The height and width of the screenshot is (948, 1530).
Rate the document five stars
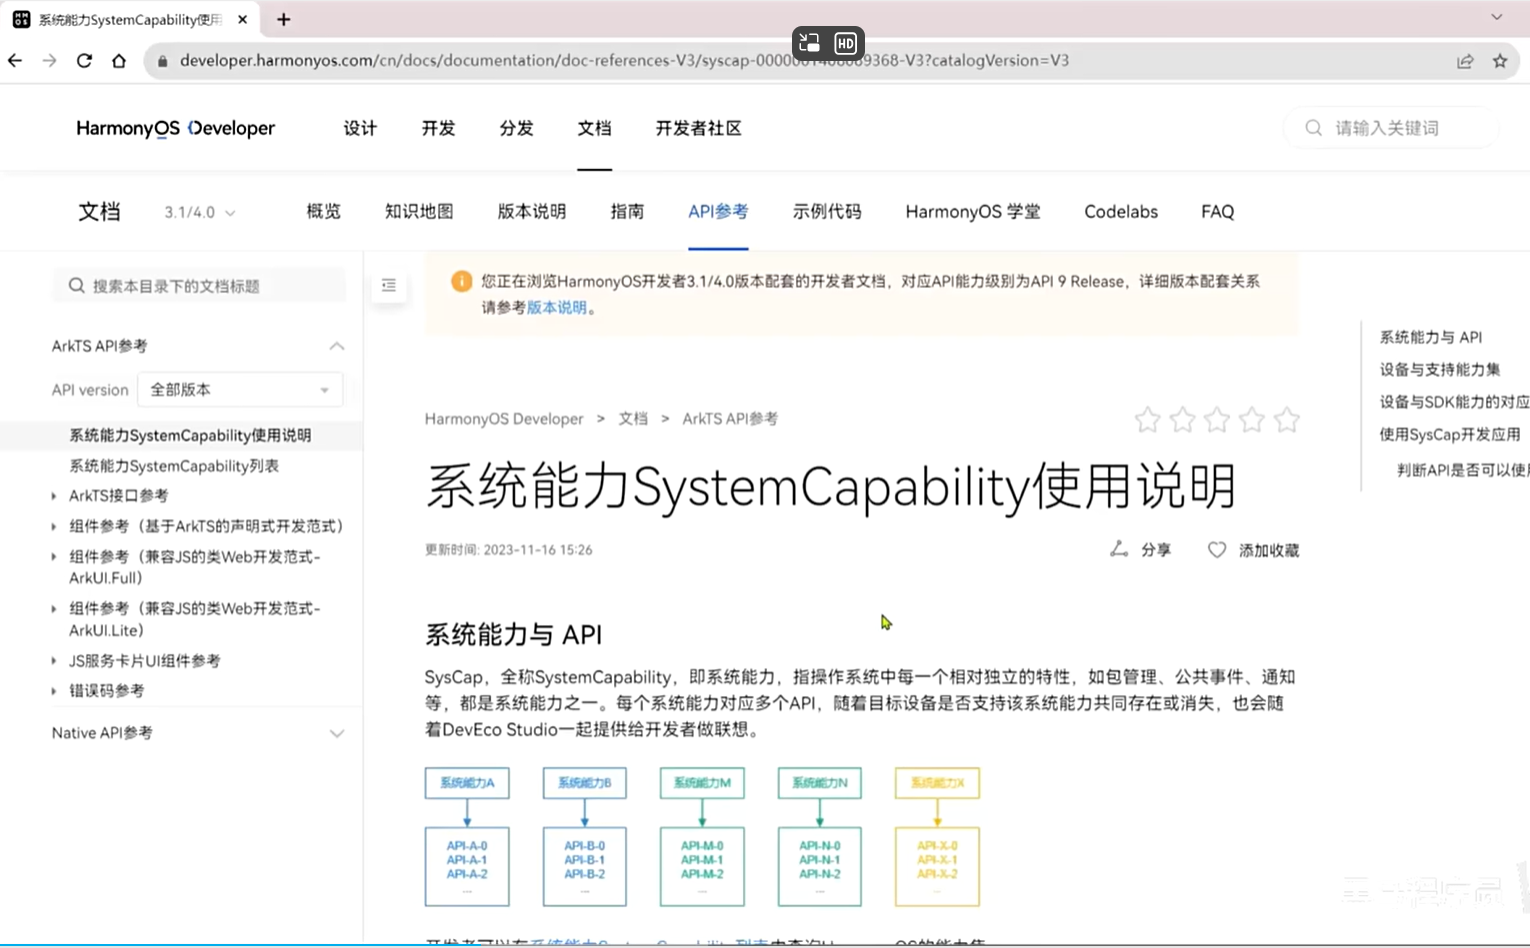(1286, 420)
